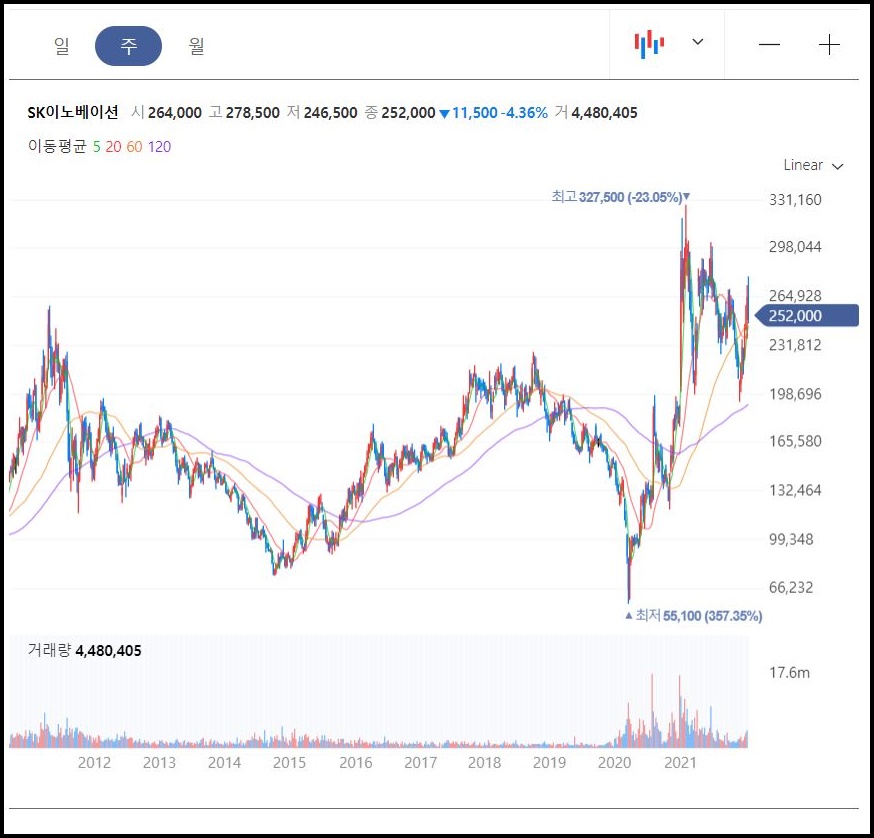Image resolution: width=874 pixels, height=838 pixels.
Task: Click the 최저 55,100 low marker
Action: [x=694, y=616]
